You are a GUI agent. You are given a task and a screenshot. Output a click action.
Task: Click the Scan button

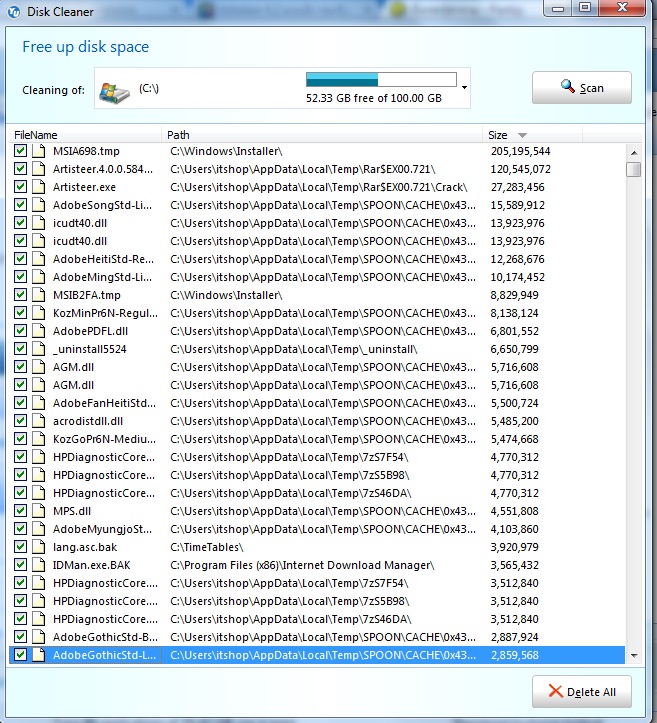[581, 88]
